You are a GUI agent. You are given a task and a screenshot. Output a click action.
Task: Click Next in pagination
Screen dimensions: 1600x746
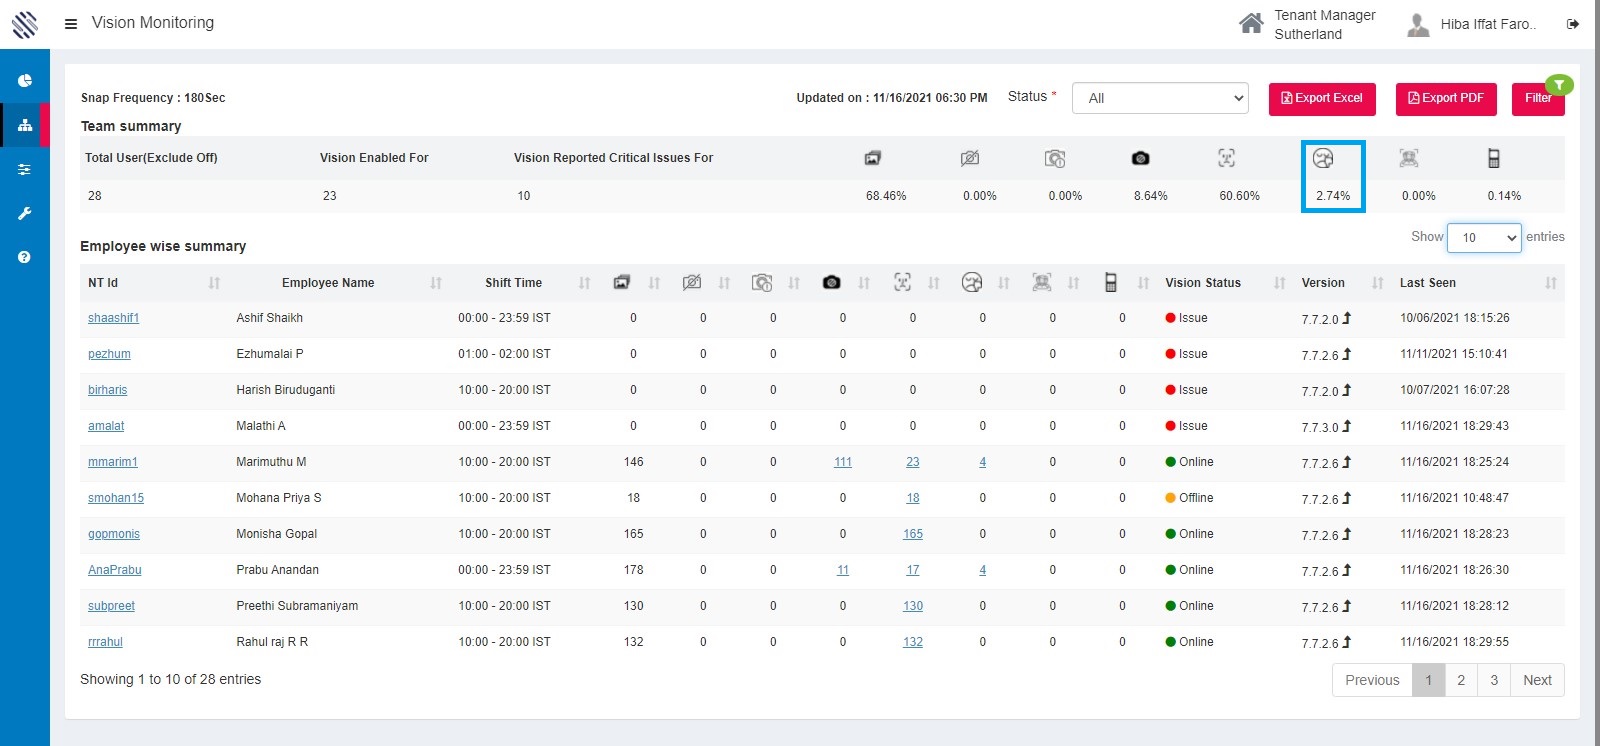click(1537, 680)
